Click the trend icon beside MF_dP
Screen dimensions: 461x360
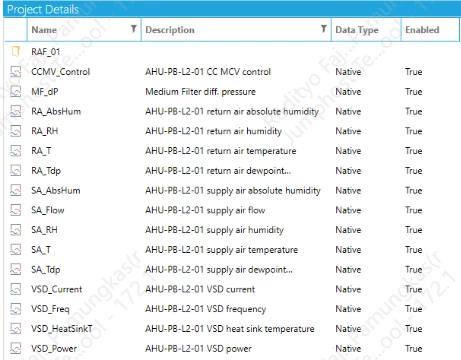point(16,91)
